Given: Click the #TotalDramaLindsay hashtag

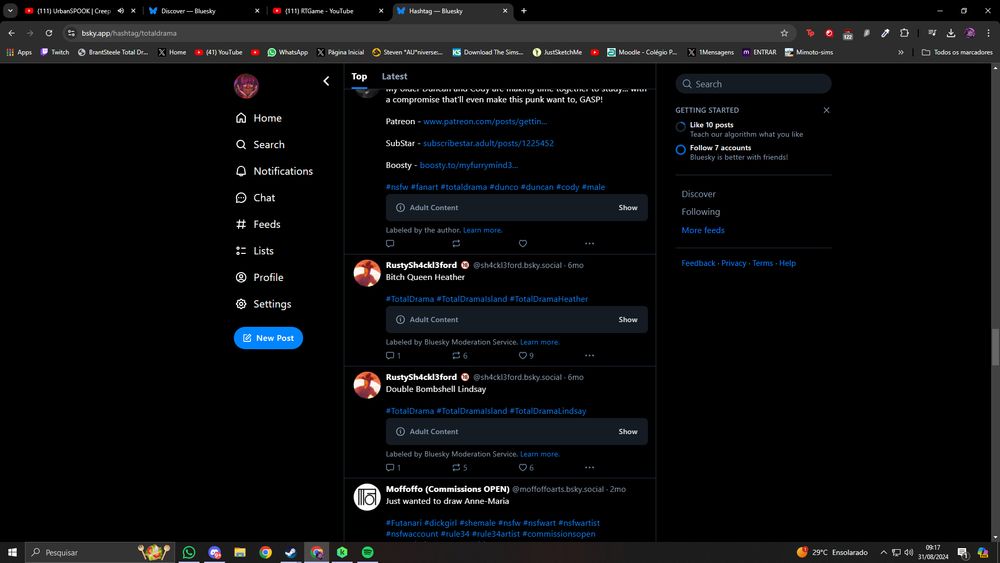Looking at the screenshot, I should 548,411.
